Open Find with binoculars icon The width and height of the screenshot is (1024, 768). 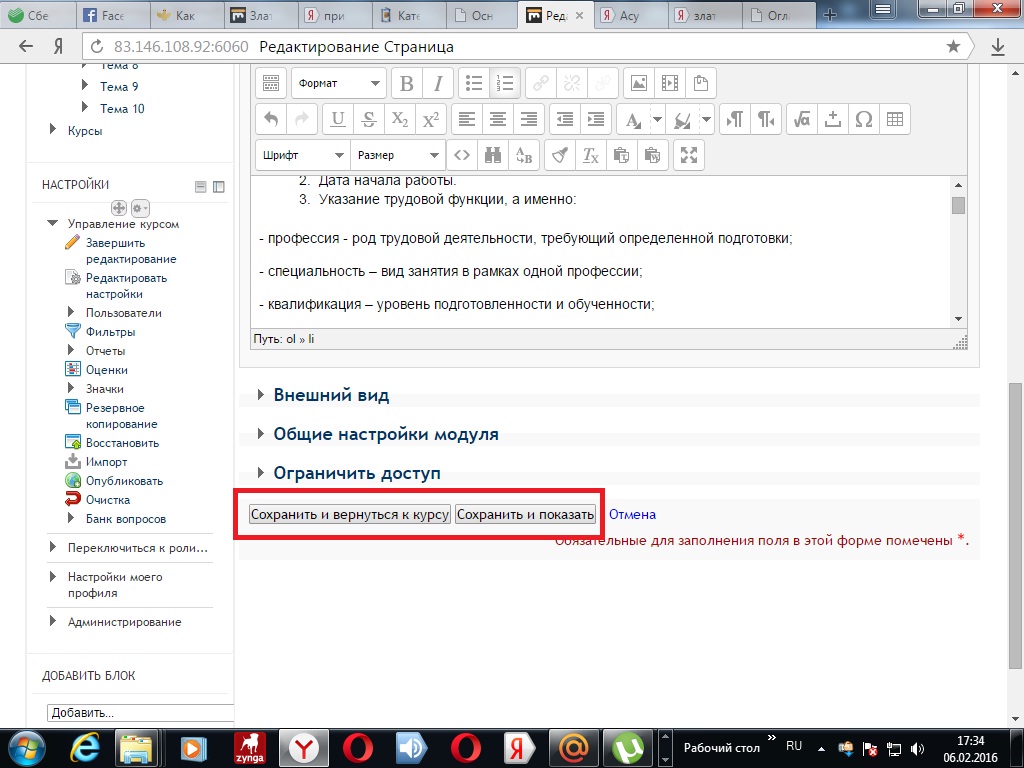click(x=493, y=155)
